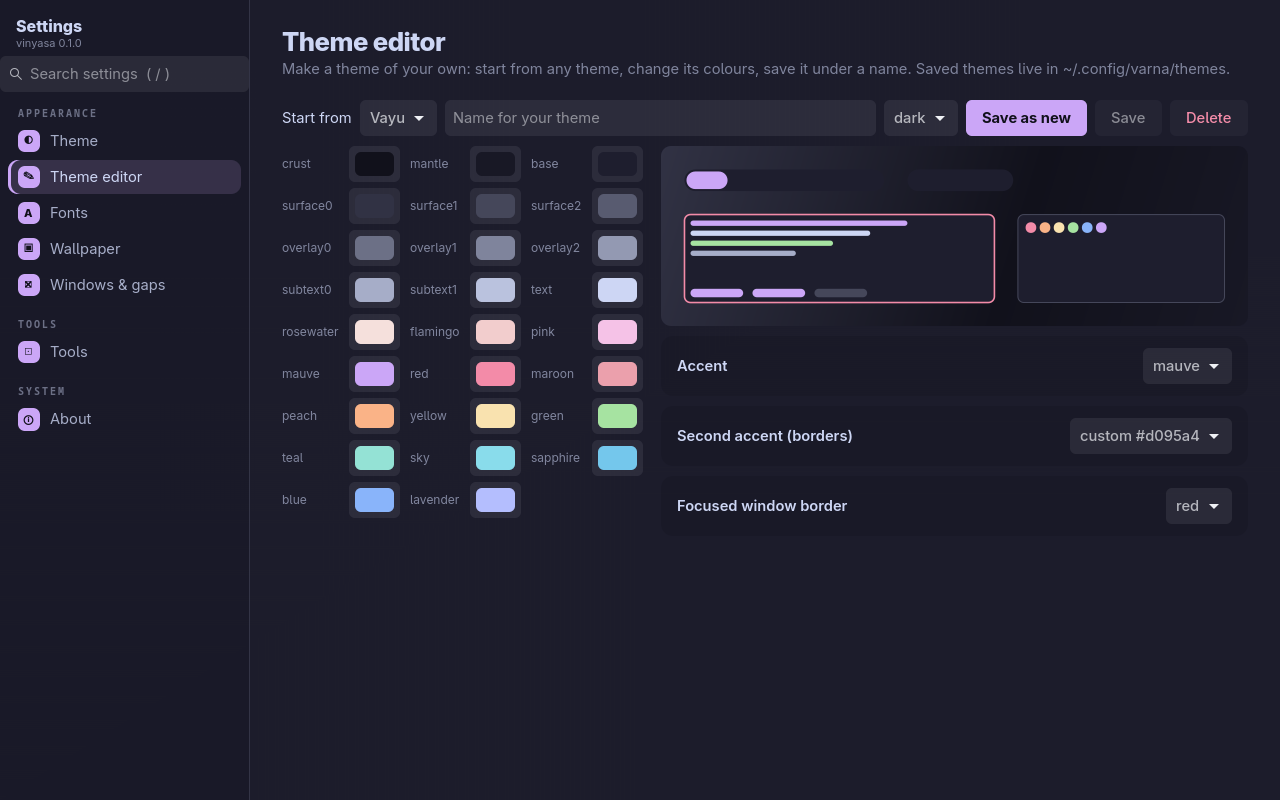This screenshot has height=800, width=1280.
Task: Edit the blue color swatch
Action: 374,500
